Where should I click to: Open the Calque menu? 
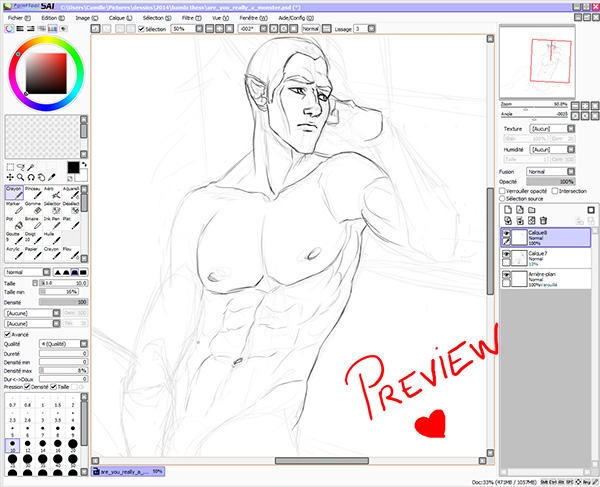(x=120, y=18)
